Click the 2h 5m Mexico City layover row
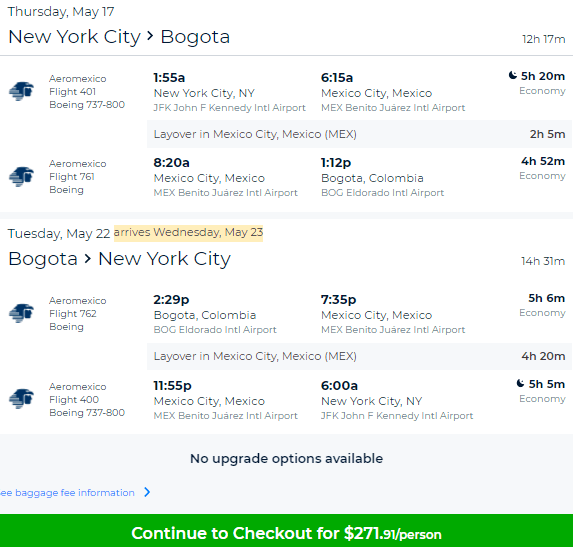 pyautogui.click(x=360, y=134)
